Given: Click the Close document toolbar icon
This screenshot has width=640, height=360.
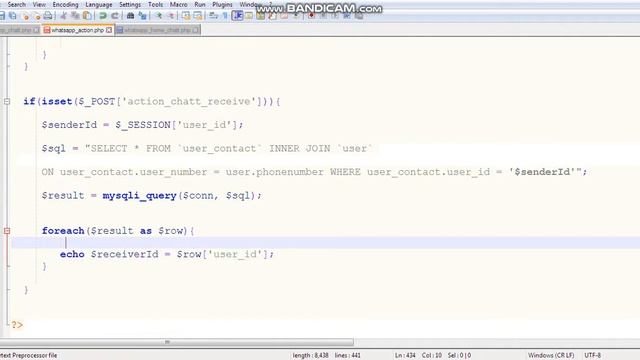Looking at the screenshot, I should pos(26,16).
